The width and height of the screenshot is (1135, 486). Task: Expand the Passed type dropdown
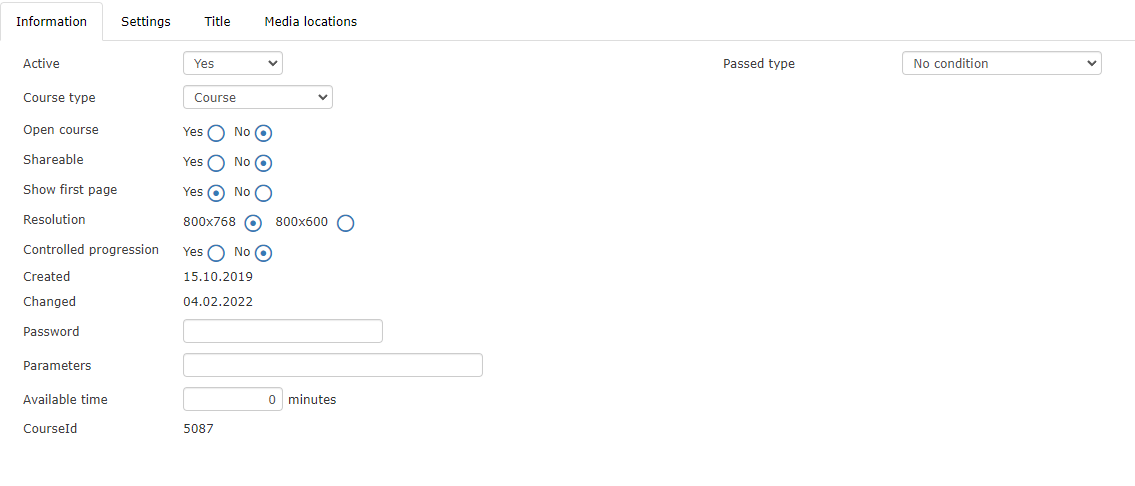[1001, 63]
